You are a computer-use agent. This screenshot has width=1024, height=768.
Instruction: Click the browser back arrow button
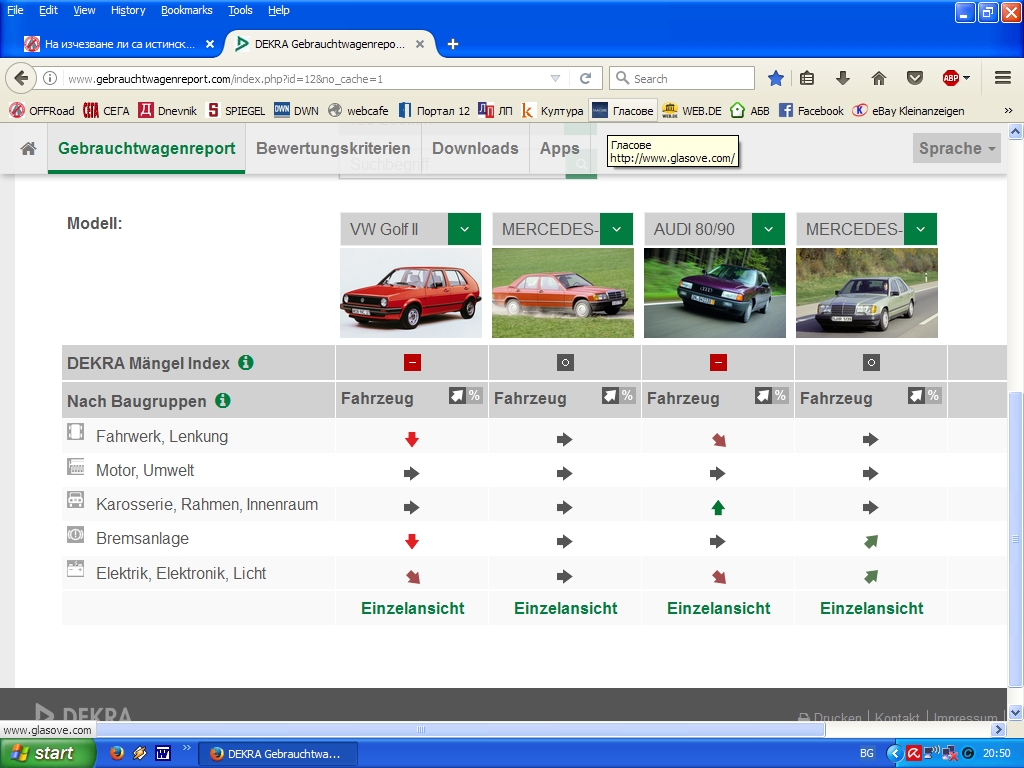21,78
